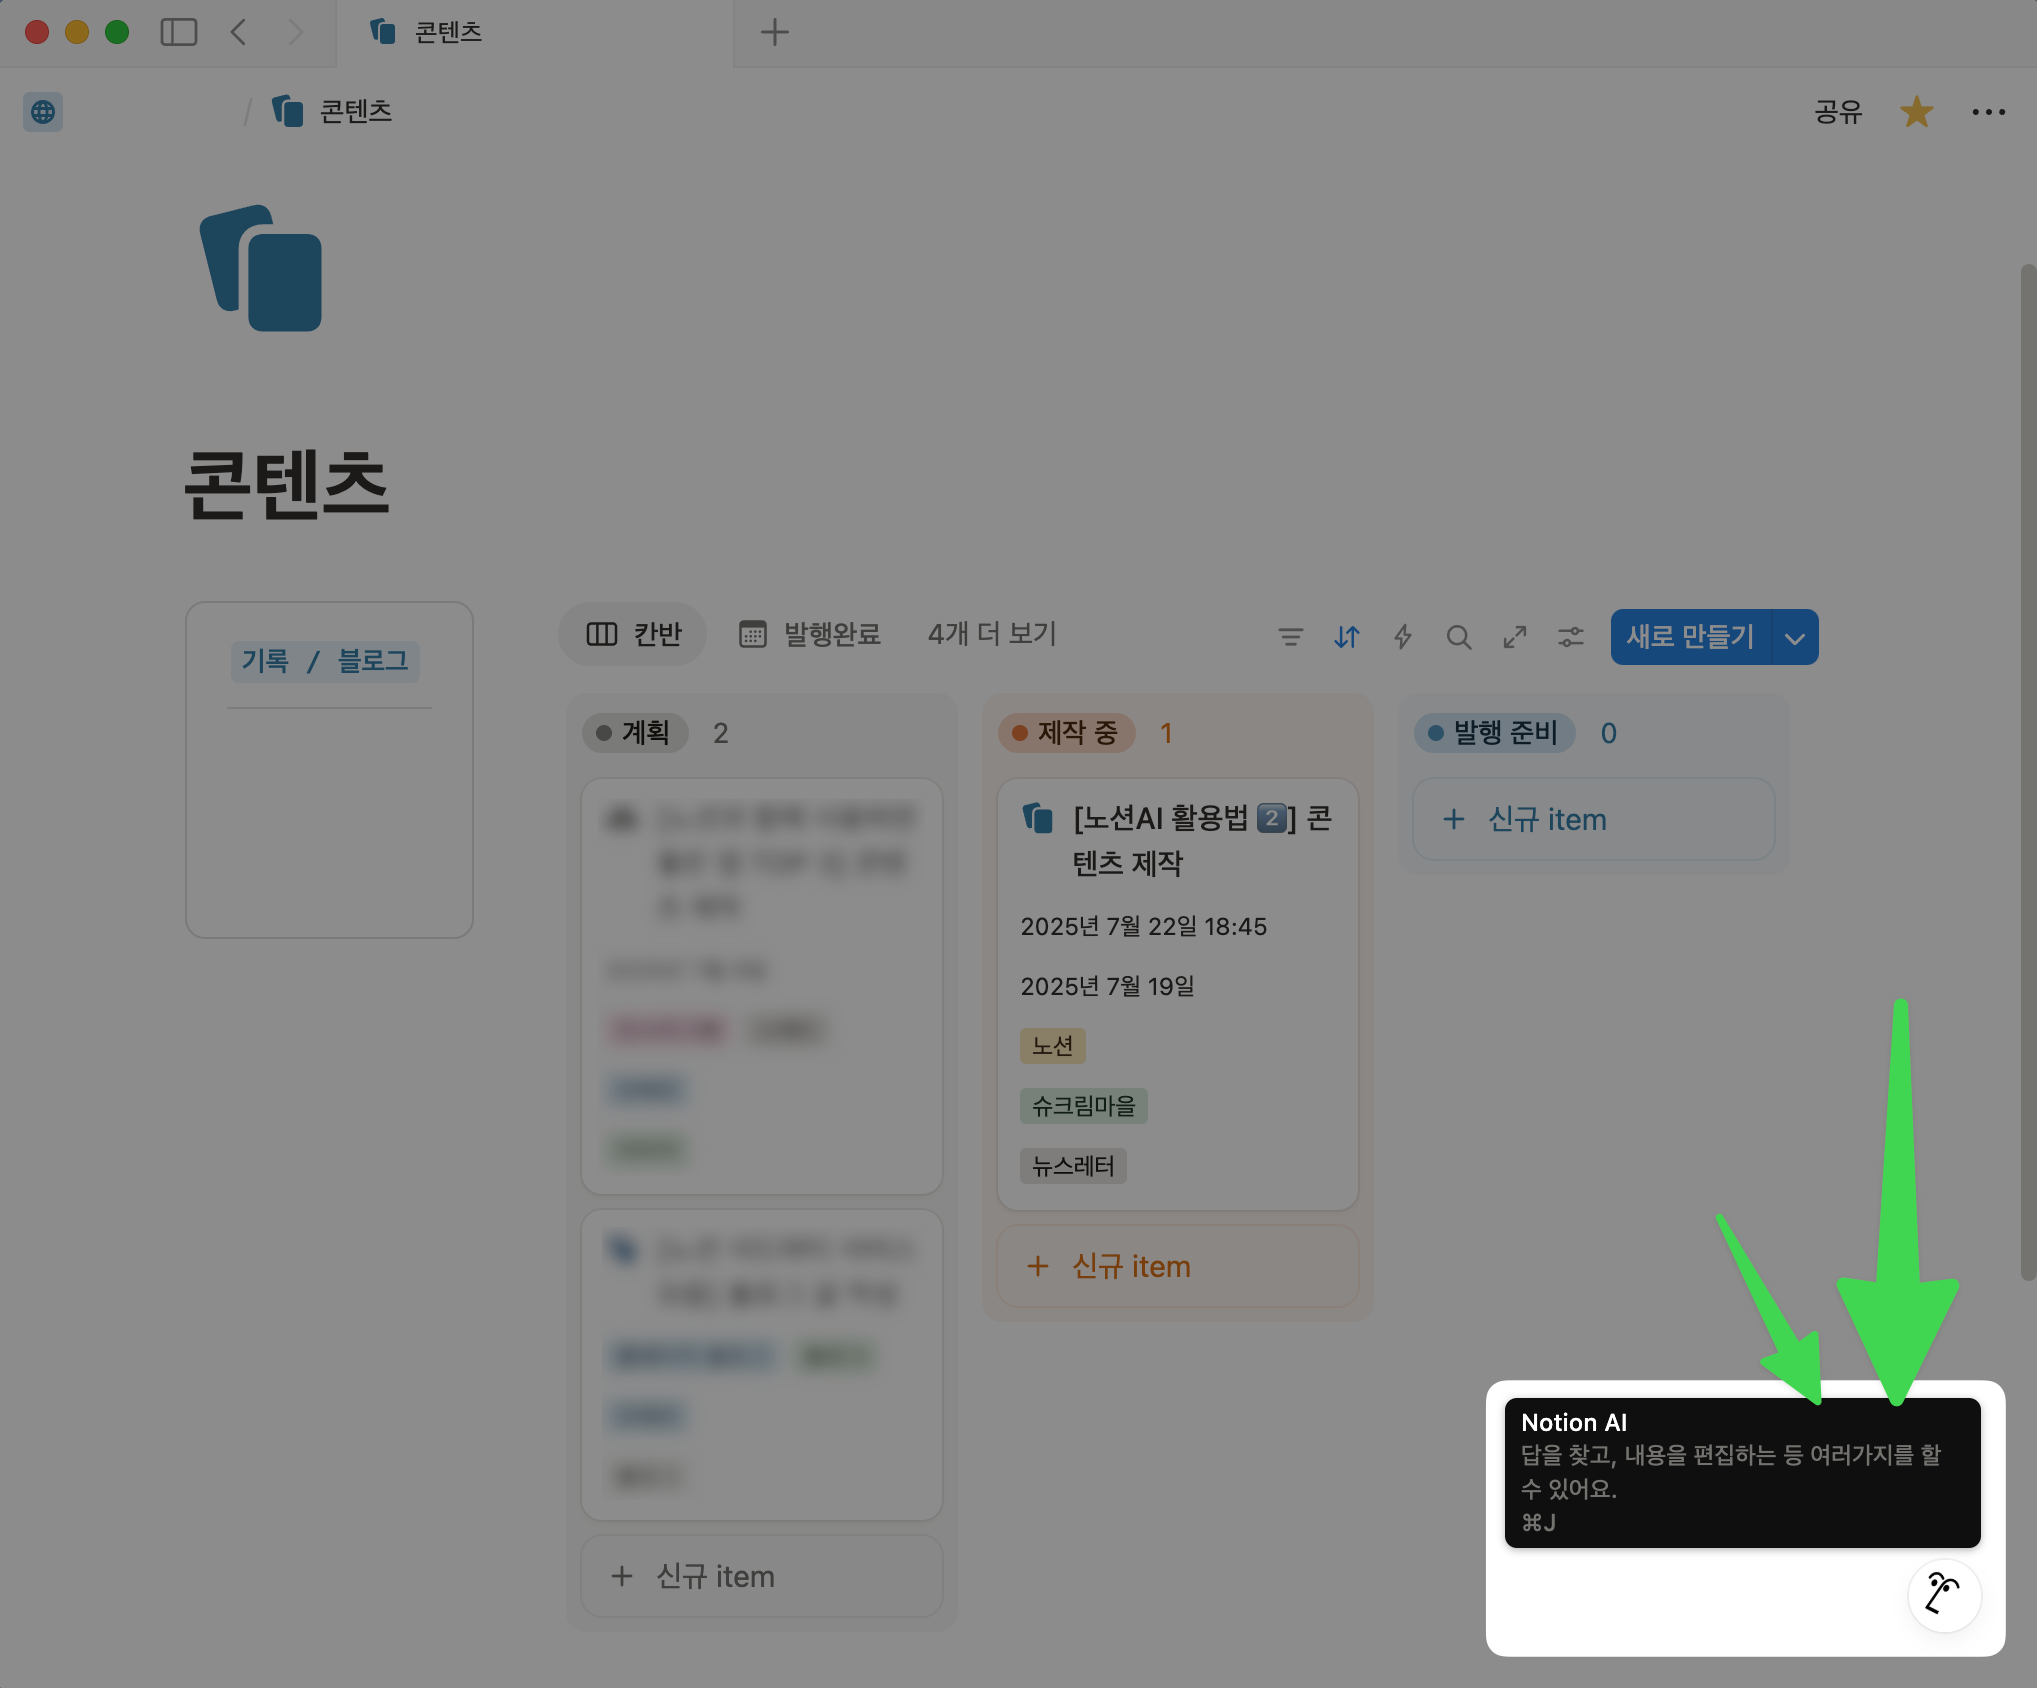Click the vertical page scrollbar
The height and width of the screenshot is (1688, 2037).
pos(2027,770)
